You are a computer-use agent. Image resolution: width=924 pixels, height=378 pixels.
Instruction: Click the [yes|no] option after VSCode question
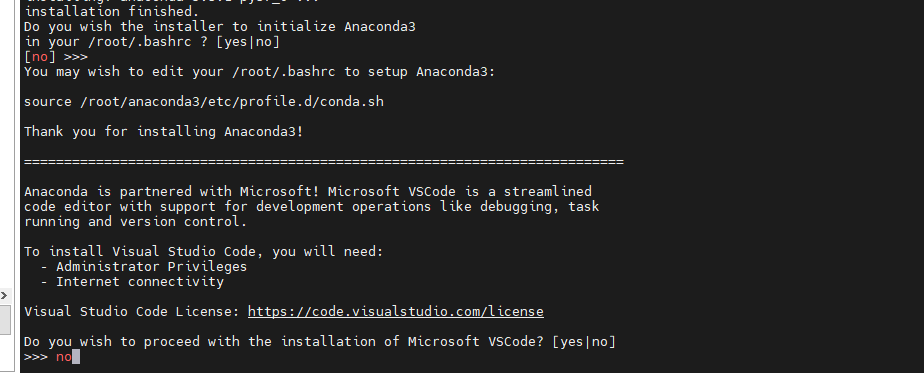(584, 341)
